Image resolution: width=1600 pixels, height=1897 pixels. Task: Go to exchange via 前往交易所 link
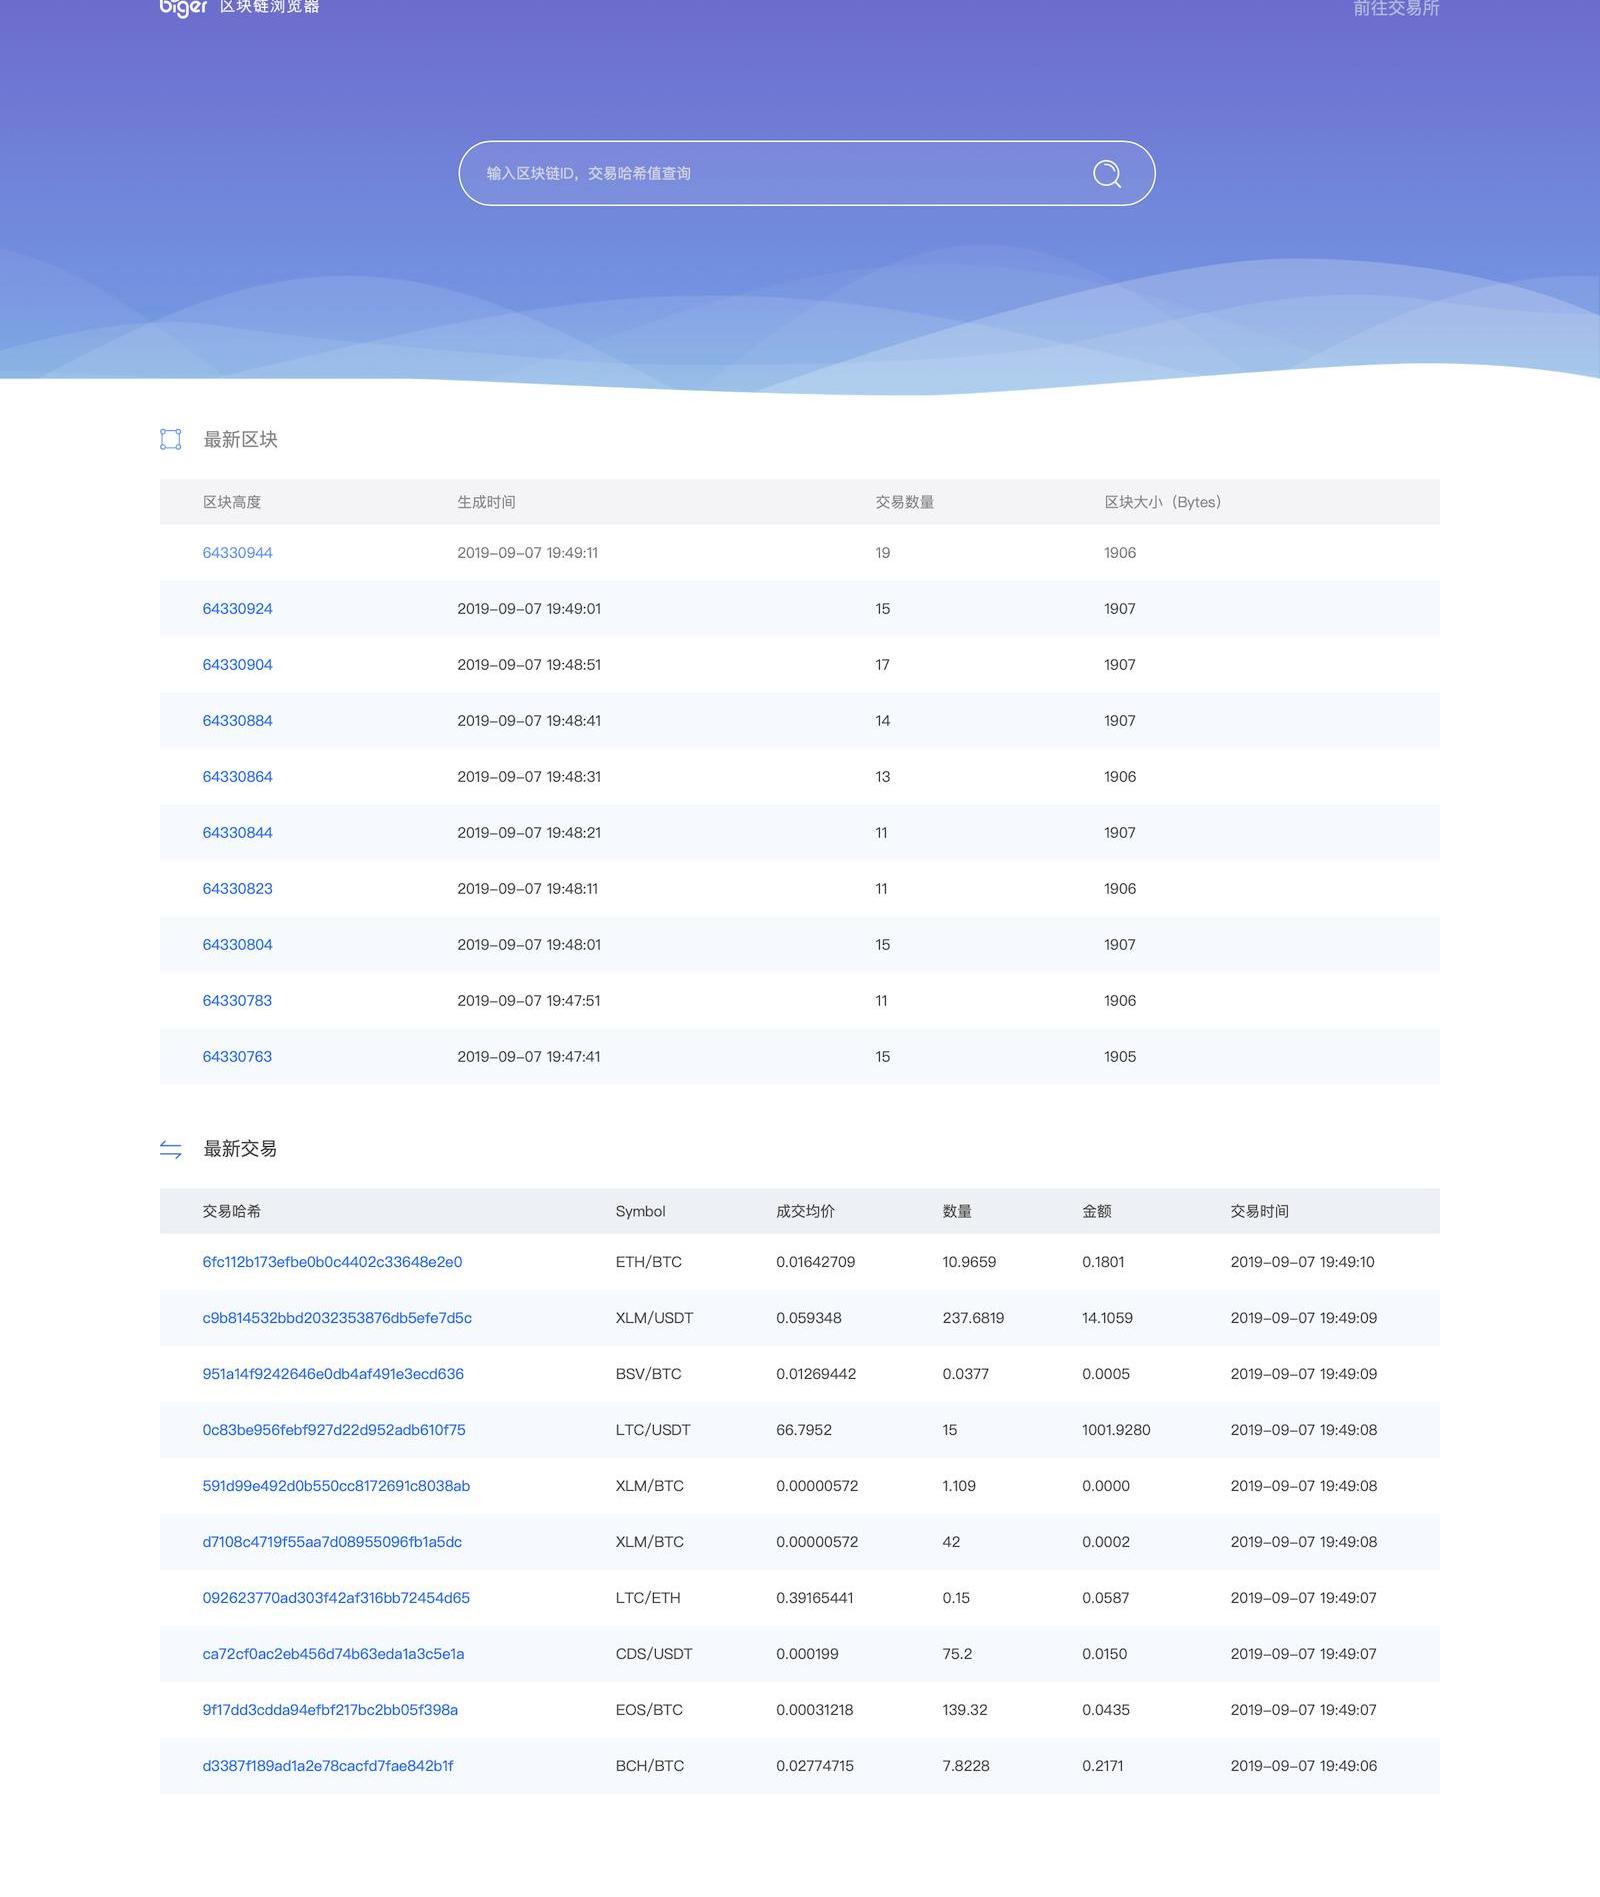[1395, 9]
